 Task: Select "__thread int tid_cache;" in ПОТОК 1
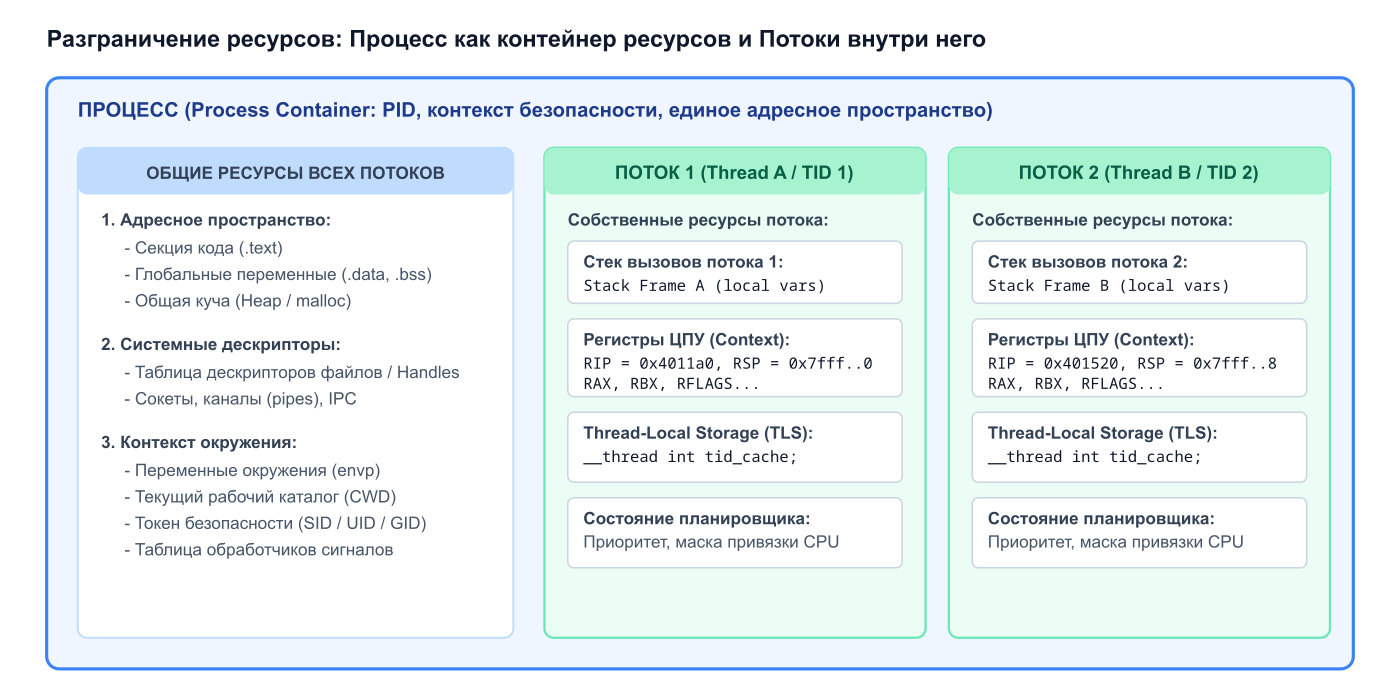690,457
